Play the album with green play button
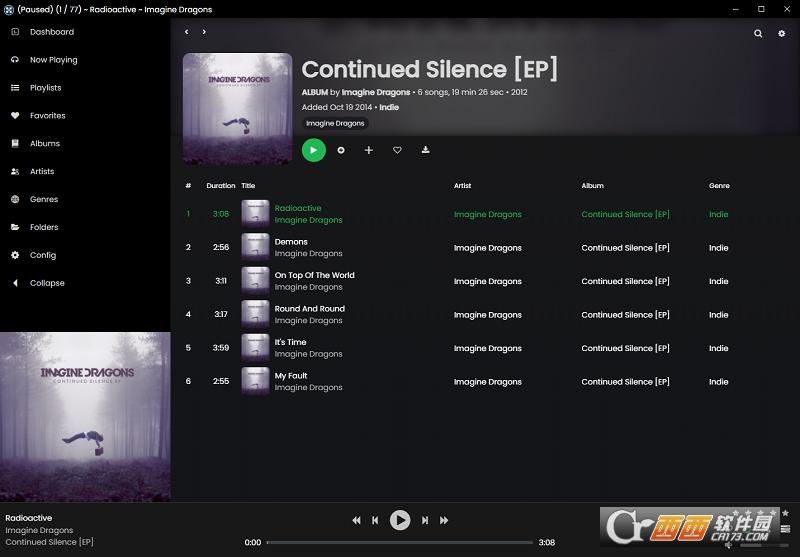Image resolution: width=800 pixels, height=557 pixels. 314,150
